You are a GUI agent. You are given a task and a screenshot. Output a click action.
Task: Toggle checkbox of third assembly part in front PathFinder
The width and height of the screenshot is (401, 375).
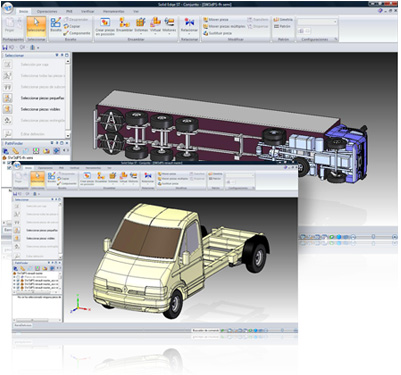coord(18,287)
